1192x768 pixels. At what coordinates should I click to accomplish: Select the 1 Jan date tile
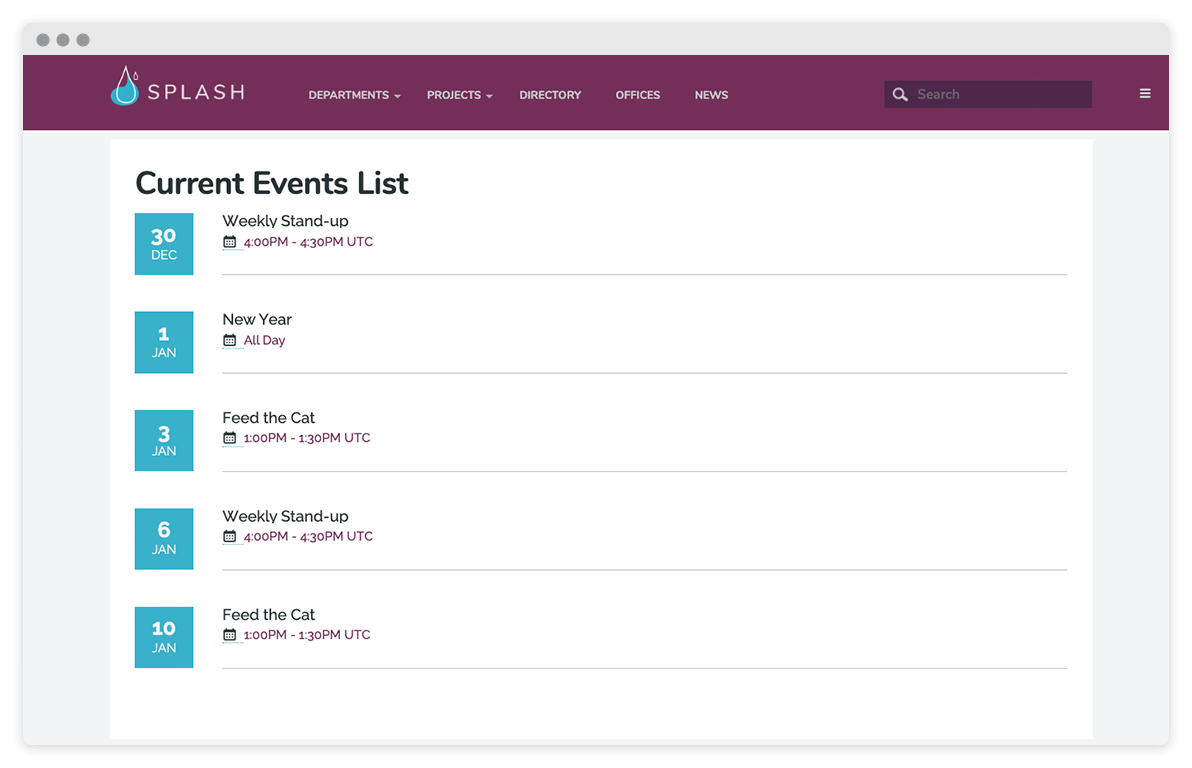164,342
